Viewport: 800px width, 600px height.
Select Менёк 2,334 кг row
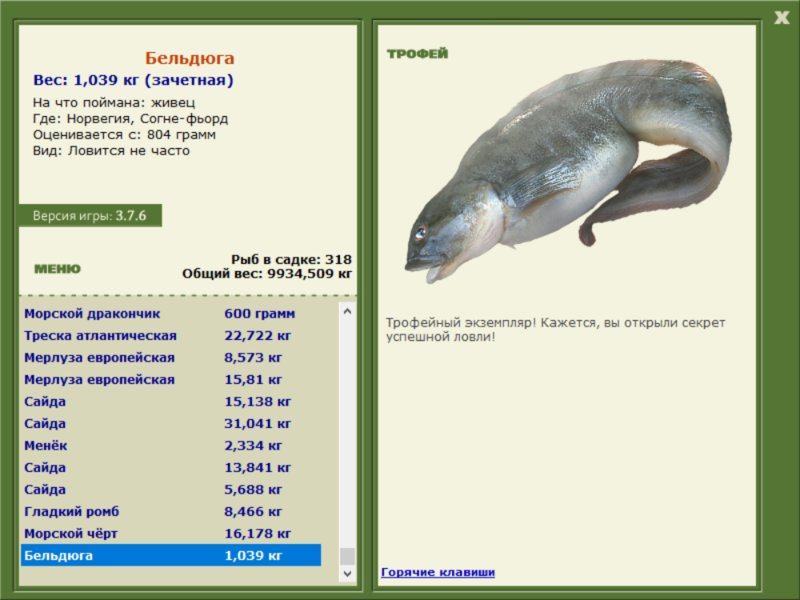pos(171,445)
